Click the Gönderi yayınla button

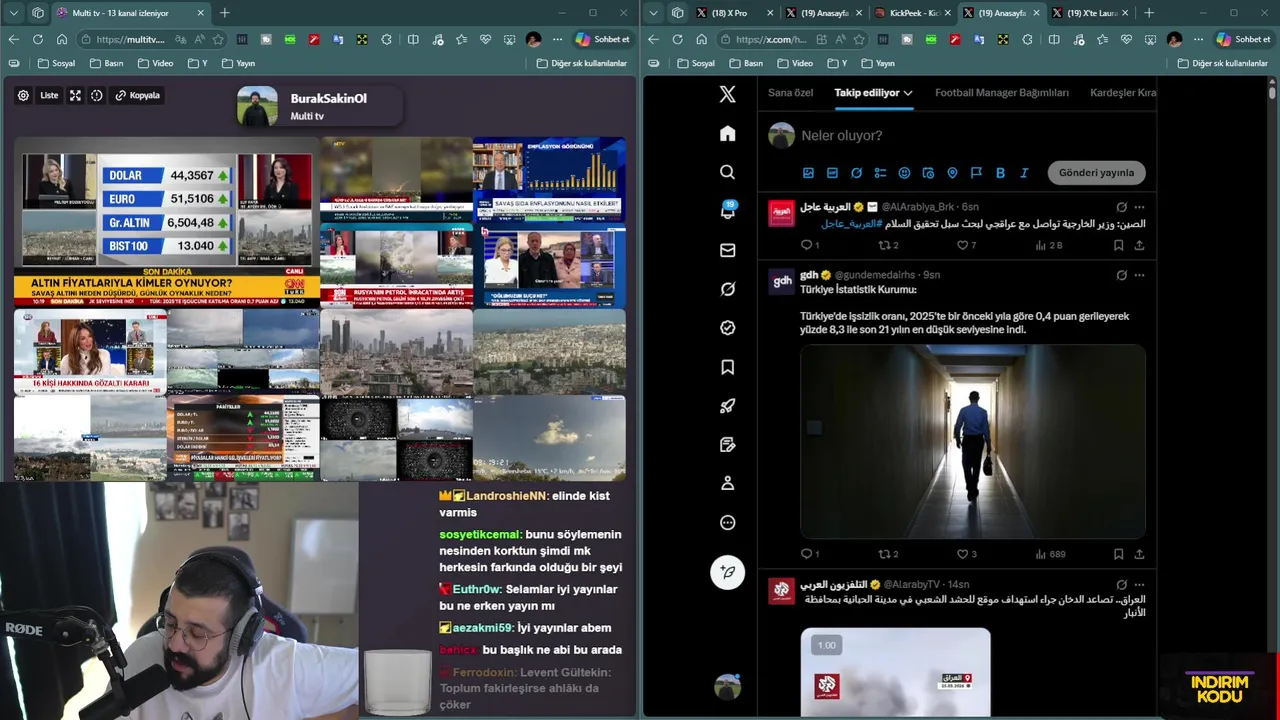(x=1096, y=173)
